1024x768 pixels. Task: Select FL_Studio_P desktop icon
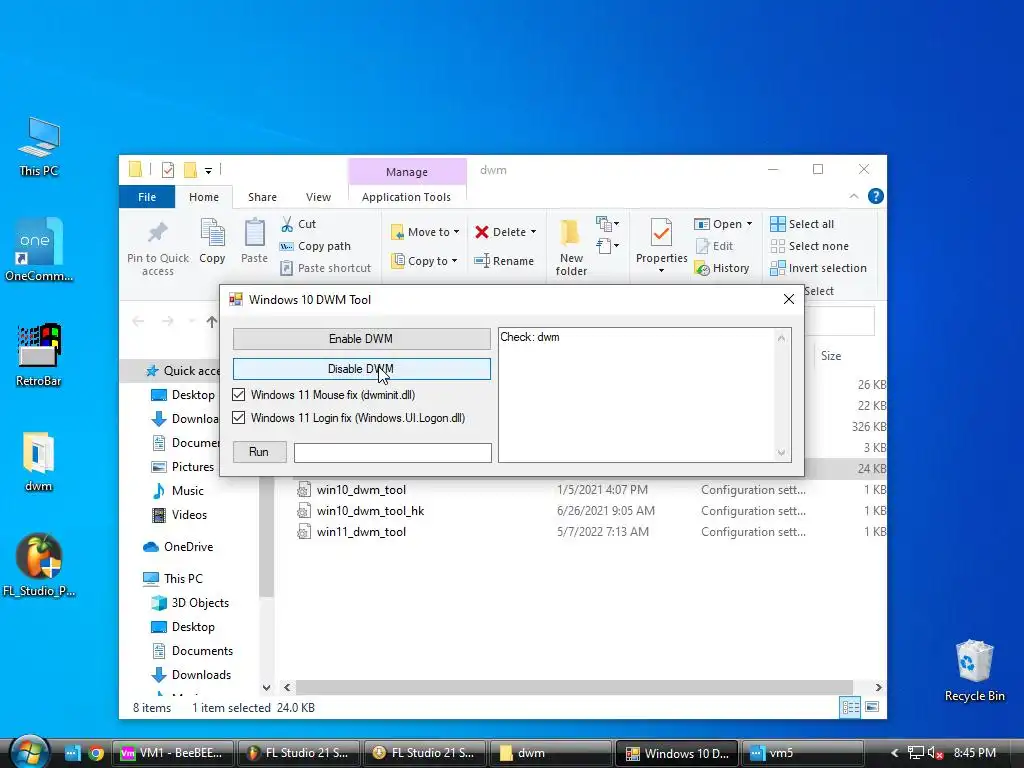tap(39, 566)
